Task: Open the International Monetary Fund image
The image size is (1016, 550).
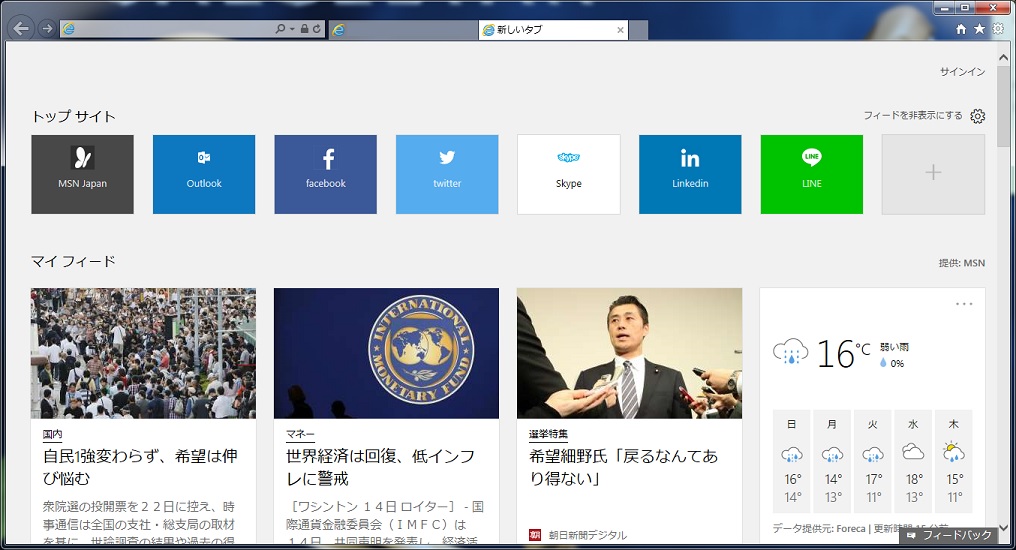Action: (386, 353)
